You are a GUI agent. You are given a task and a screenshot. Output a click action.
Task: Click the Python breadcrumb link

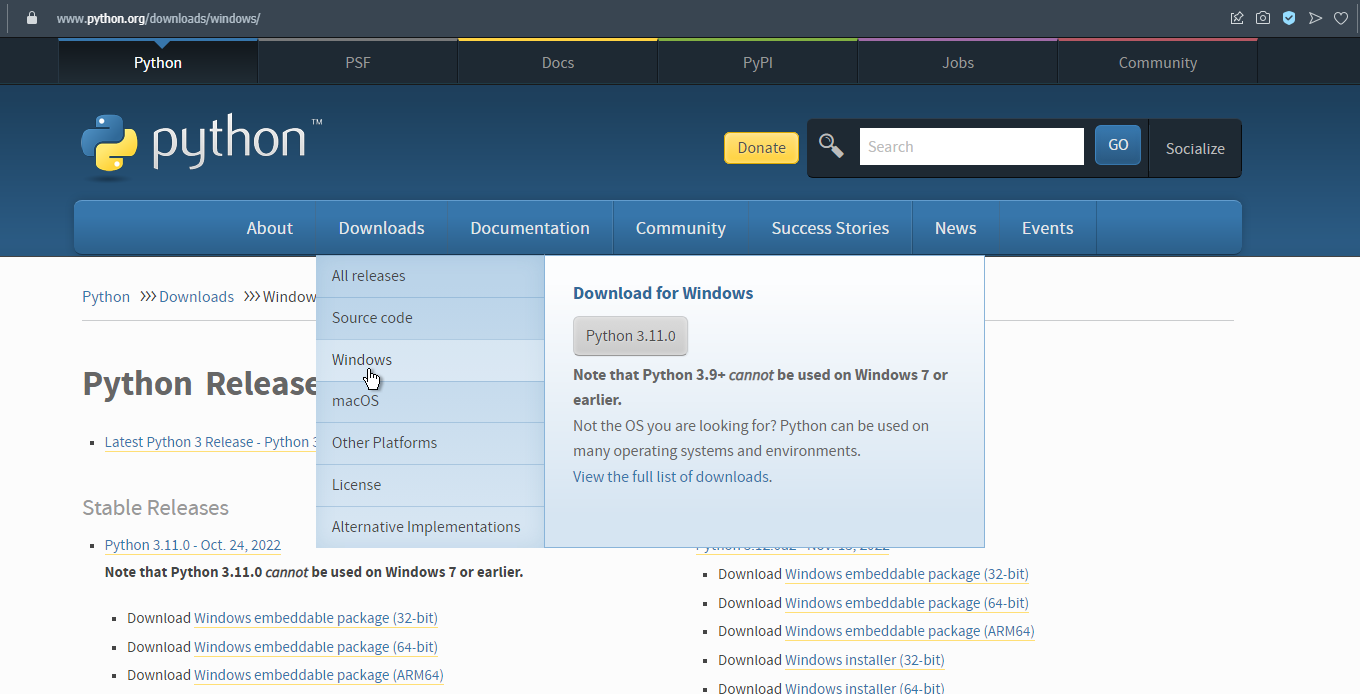coord(106,297)
